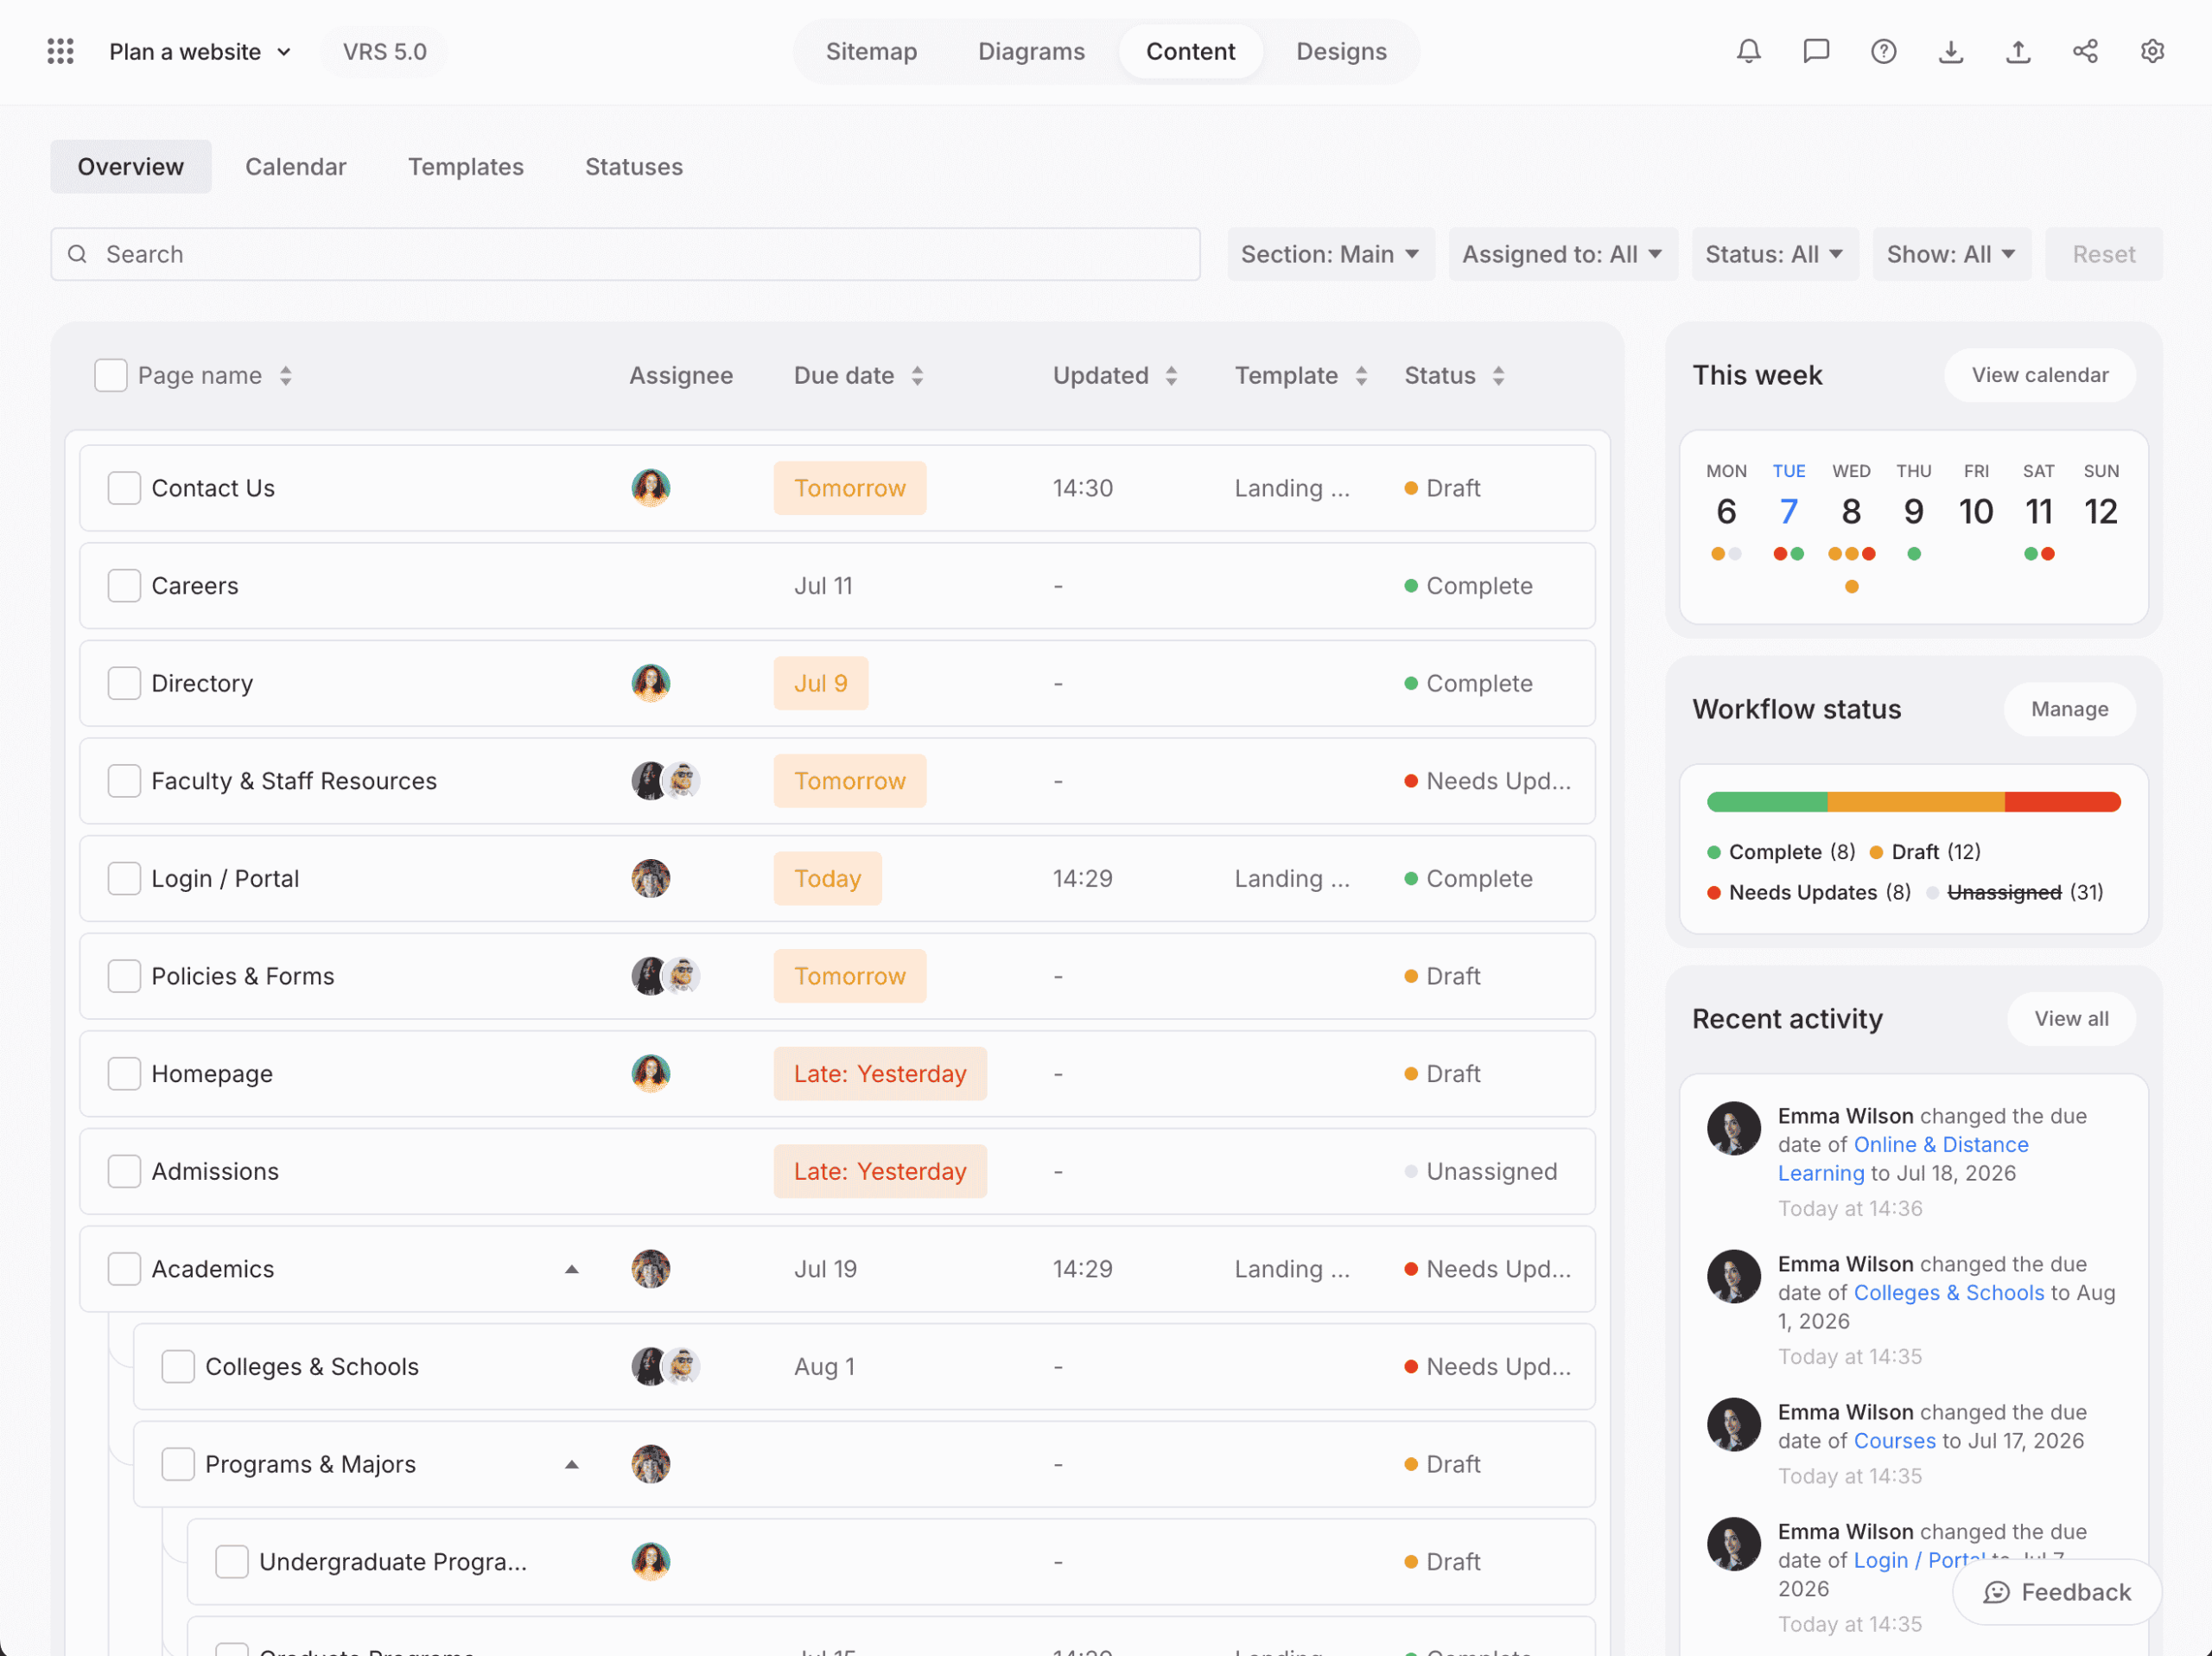Open notifications bell icon
This screenshot has height=1656, width=2212.
pos(1748,51)
